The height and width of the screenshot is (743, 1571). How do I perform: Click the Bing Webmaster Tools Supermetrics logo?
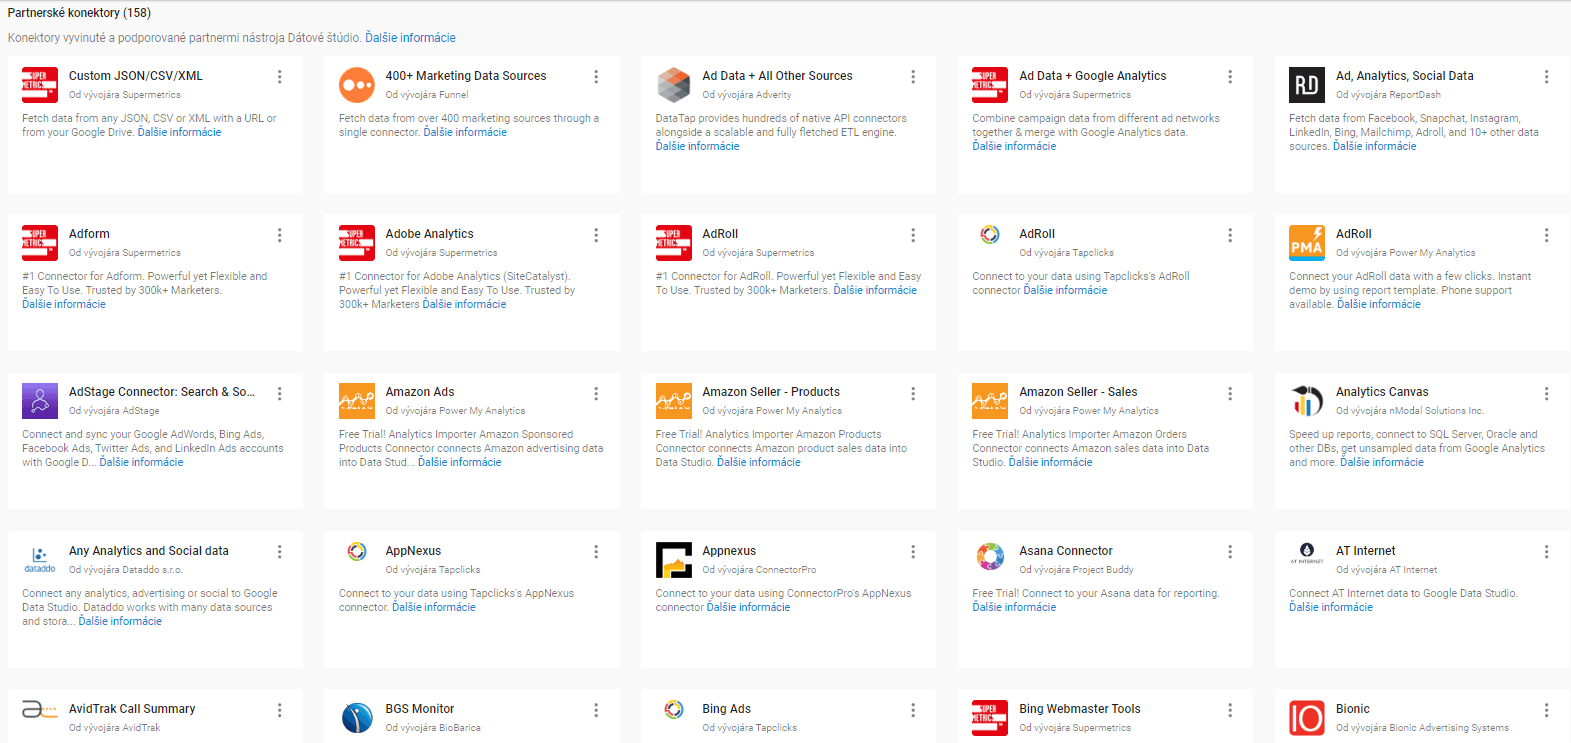click(x=990, y=718)
